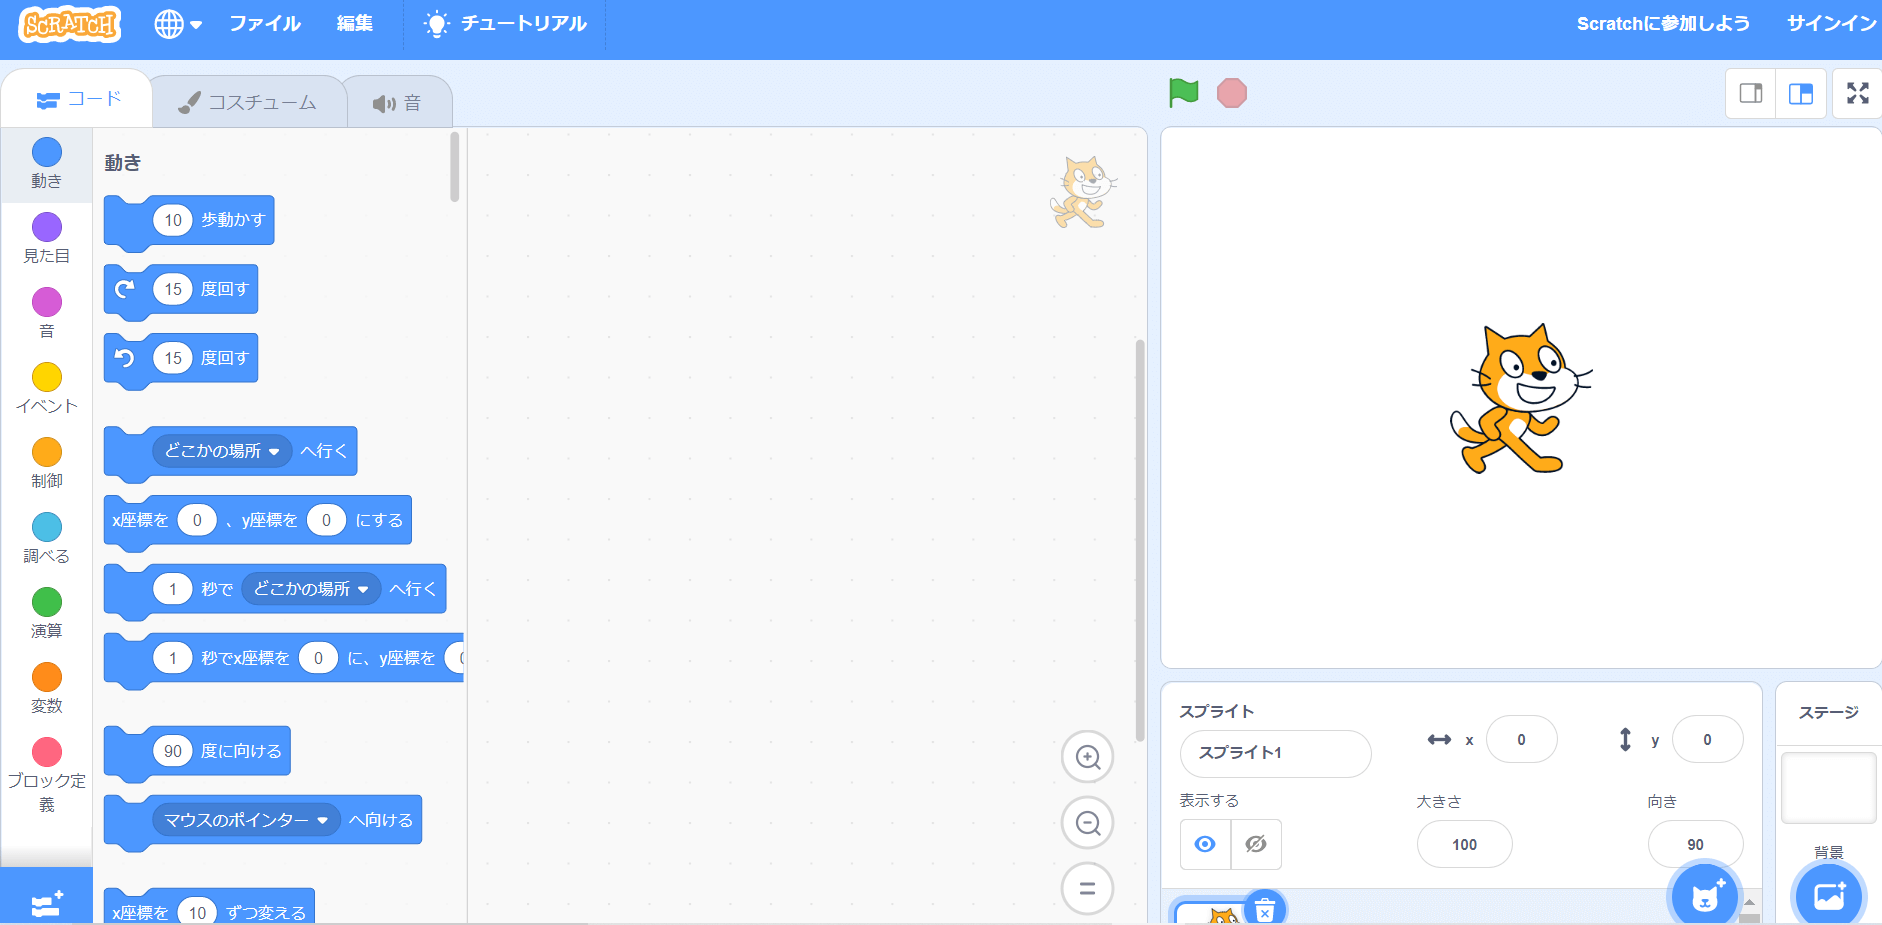Open チュートリアル tutorials
This screenshot has width=1882, height=925.
click(505, 23)
